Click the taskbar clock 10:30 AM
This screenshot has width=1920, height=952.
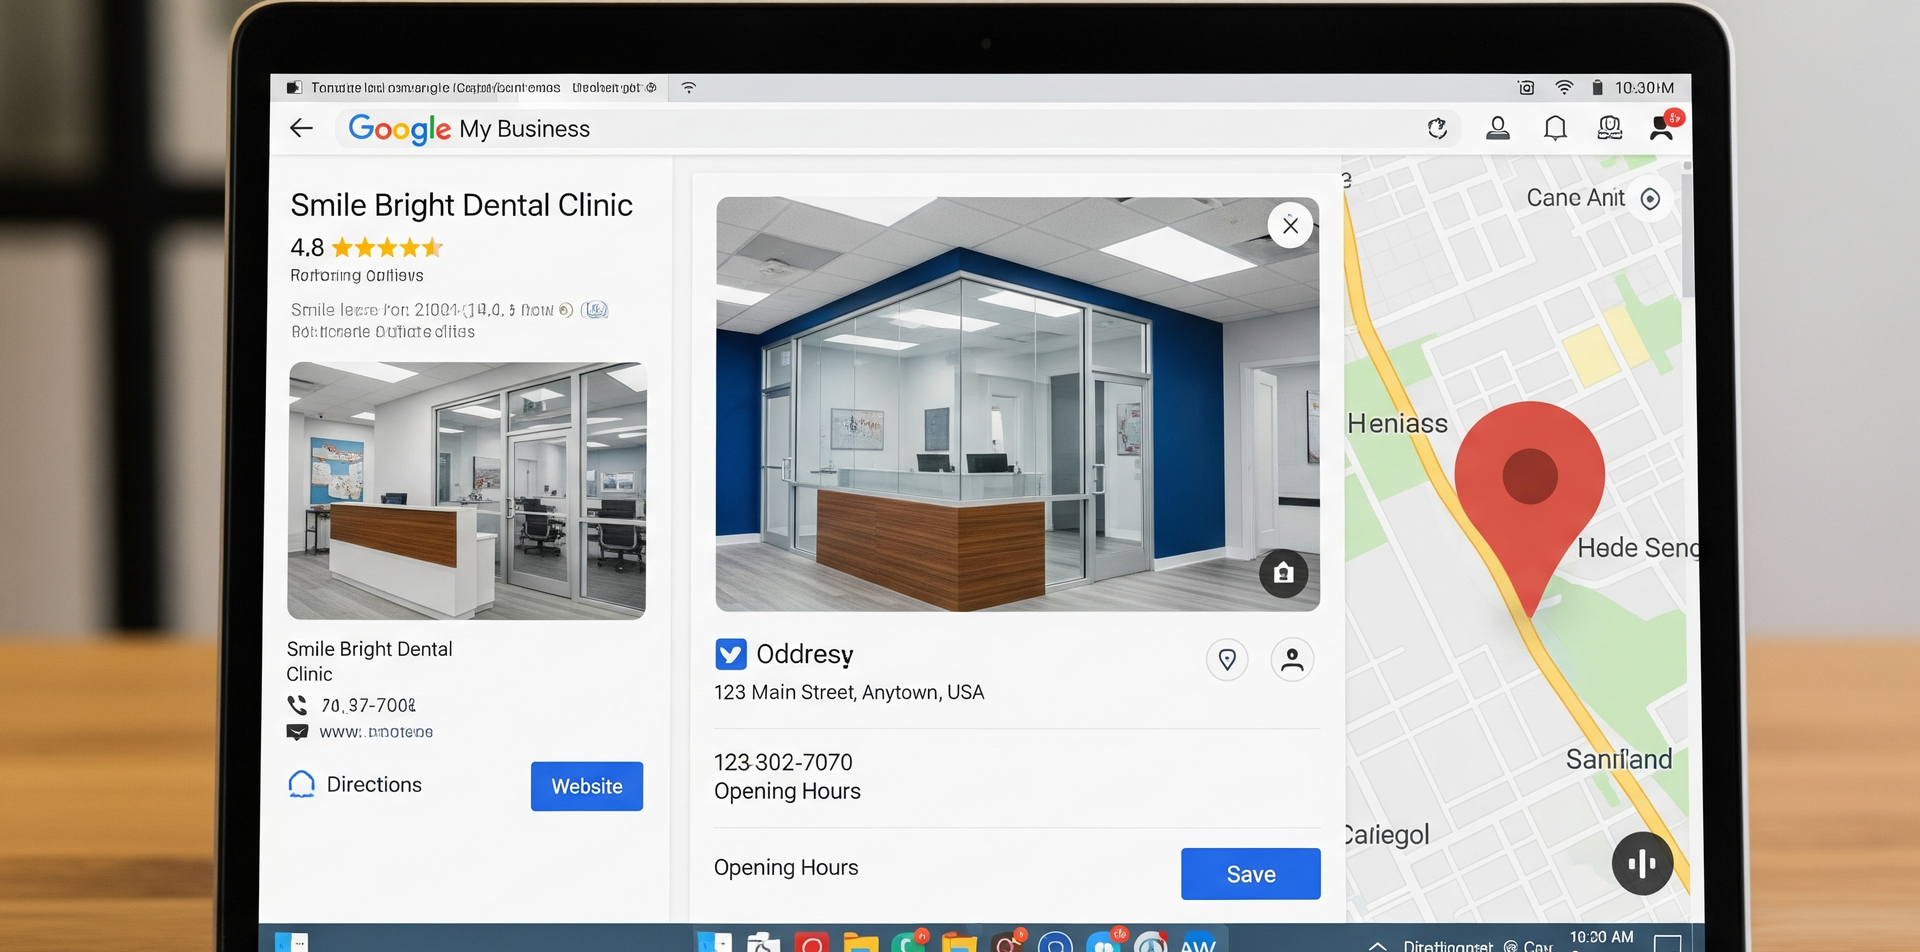coord(1601,938)
